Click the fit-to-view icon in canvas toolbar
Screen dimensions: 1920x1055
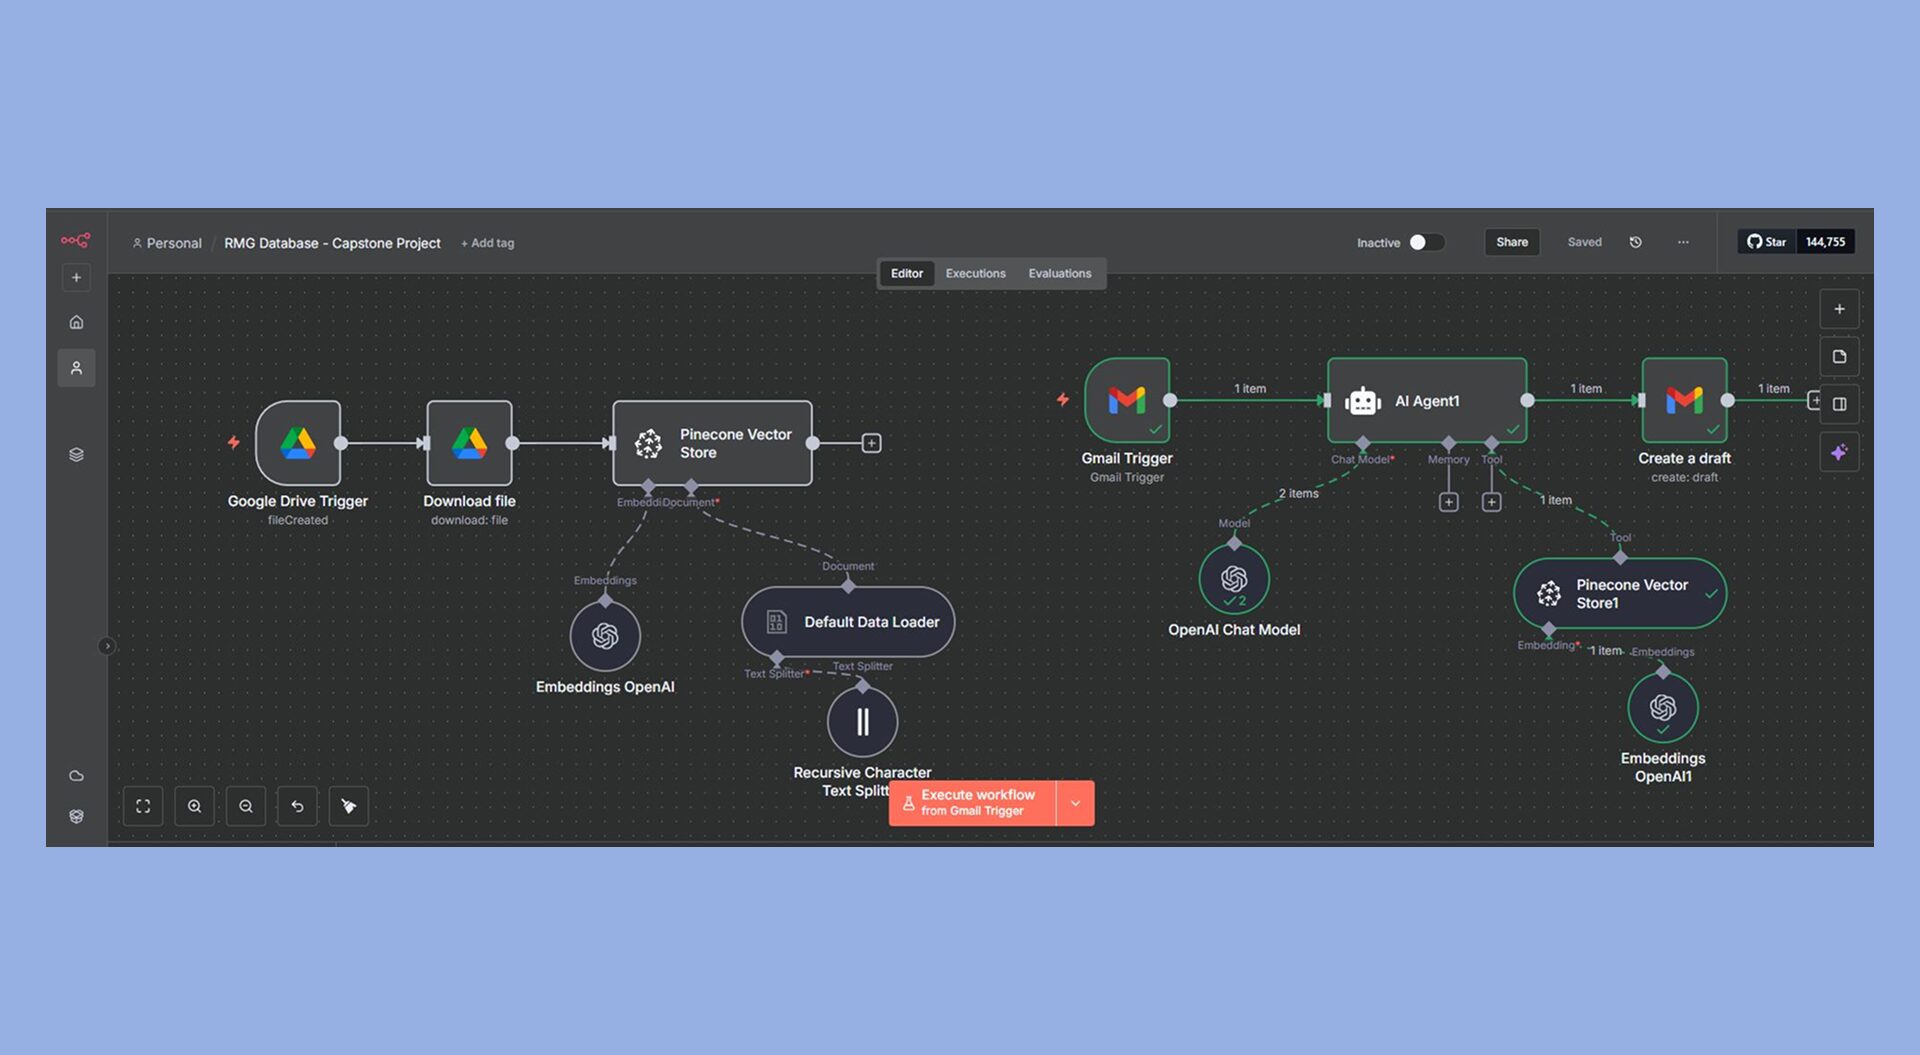[x=143, y=805]
